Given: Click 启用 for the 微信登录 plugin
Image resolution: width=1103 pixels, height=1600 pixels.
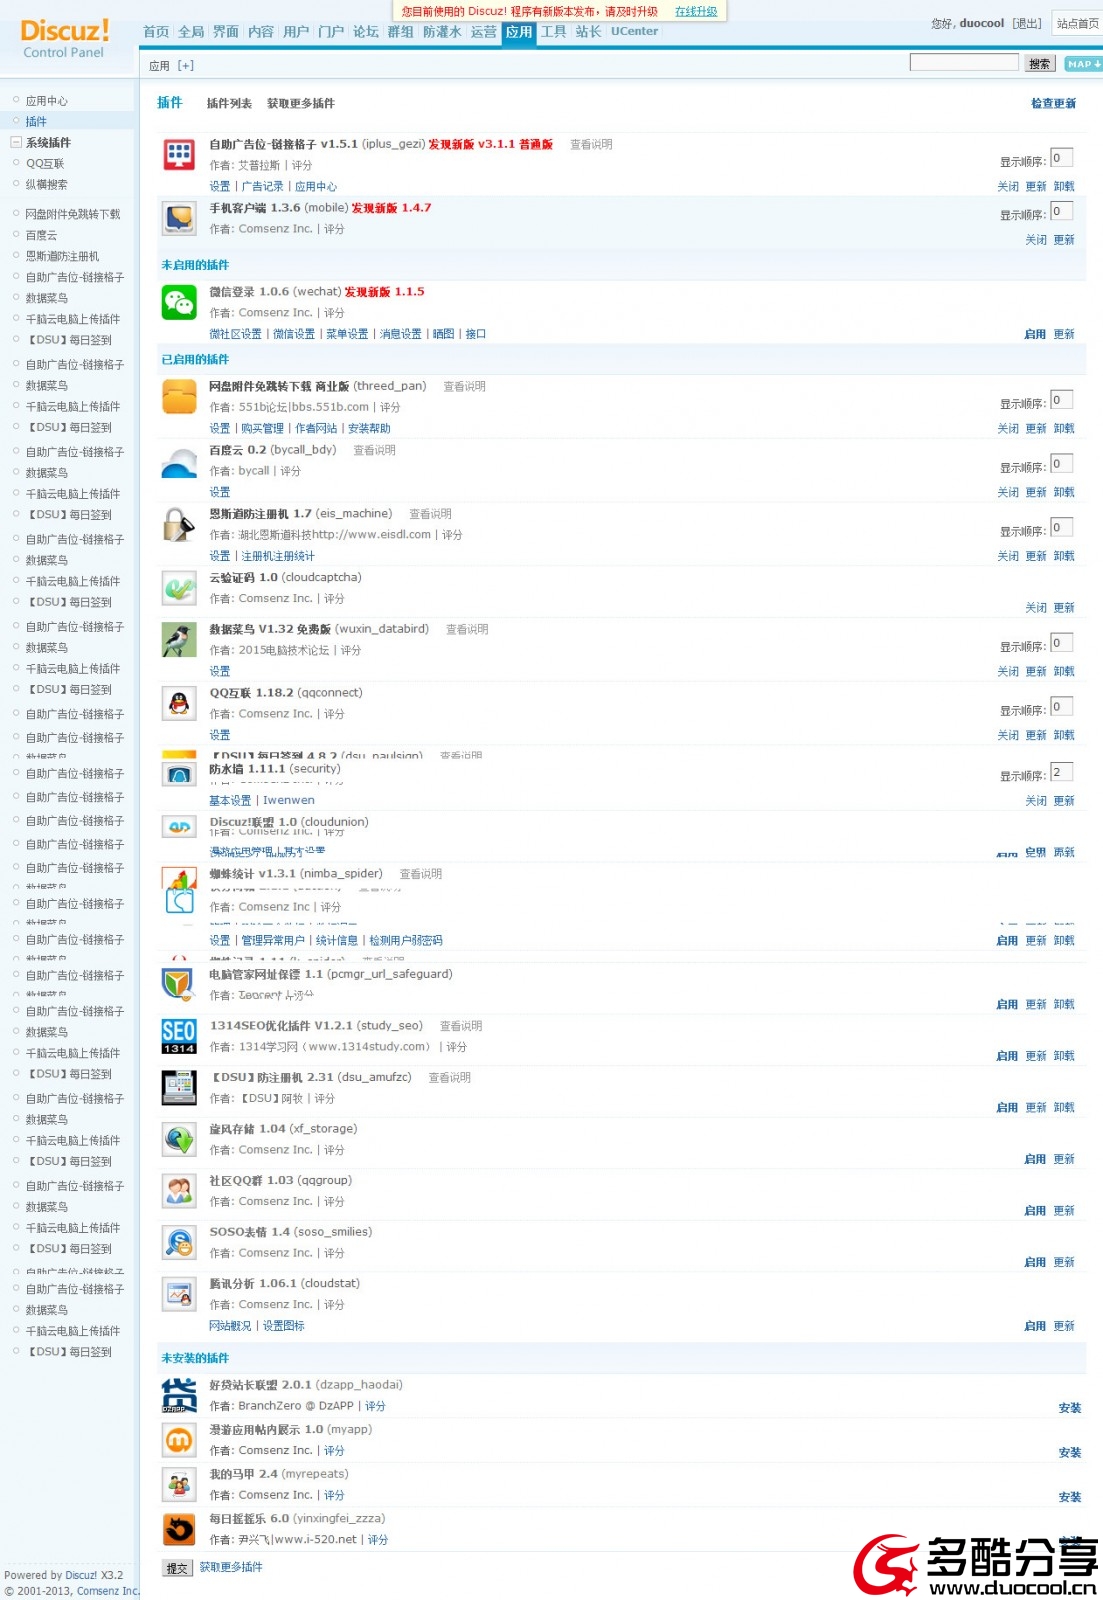Looking at the screenshot, I should point(1035,335).
